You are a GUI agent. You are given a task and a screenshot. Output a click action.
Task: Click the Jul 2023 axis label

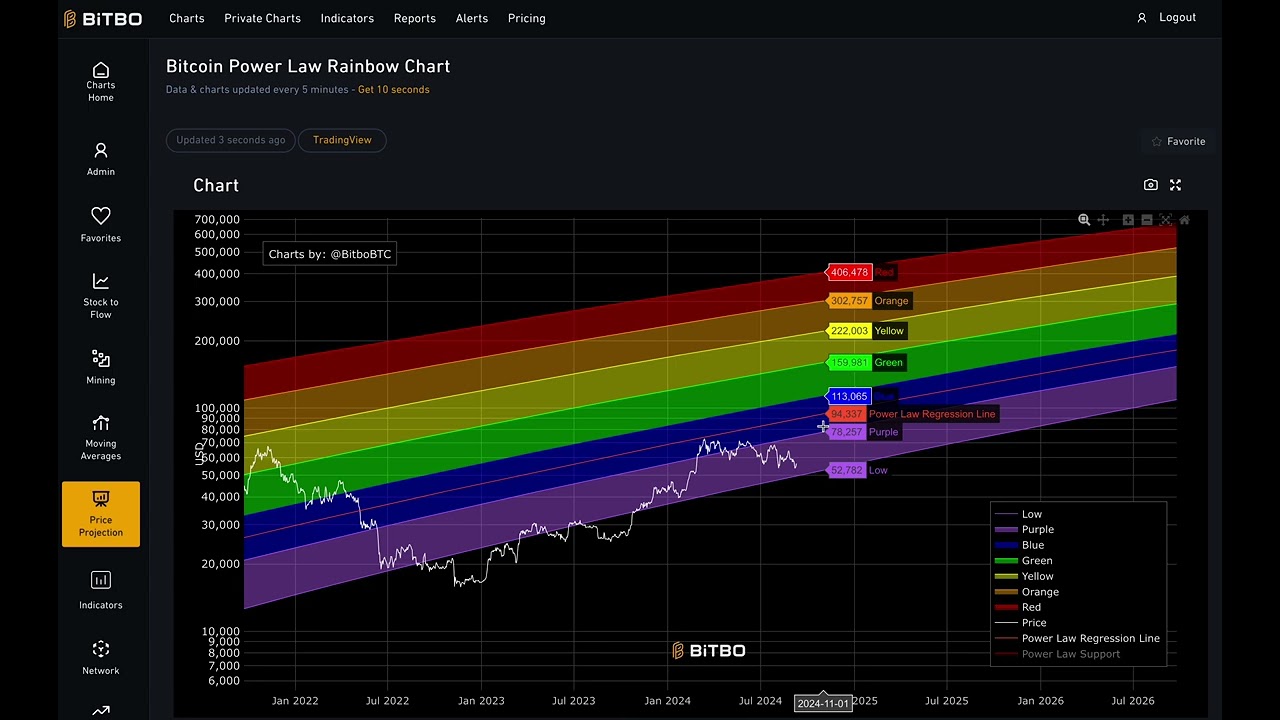[x=574, y=701]
